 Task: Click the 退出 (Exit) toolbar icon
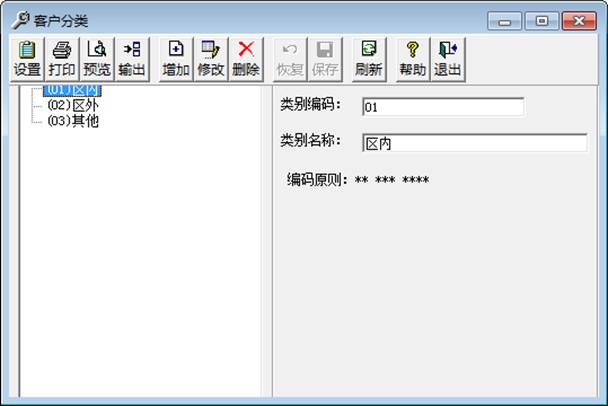pyautogui.click(x=447, y=59)
